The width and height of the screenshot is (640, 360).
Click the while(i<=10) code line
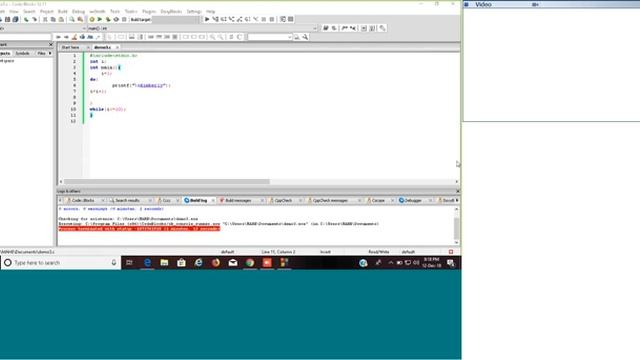tap(108, 109)
